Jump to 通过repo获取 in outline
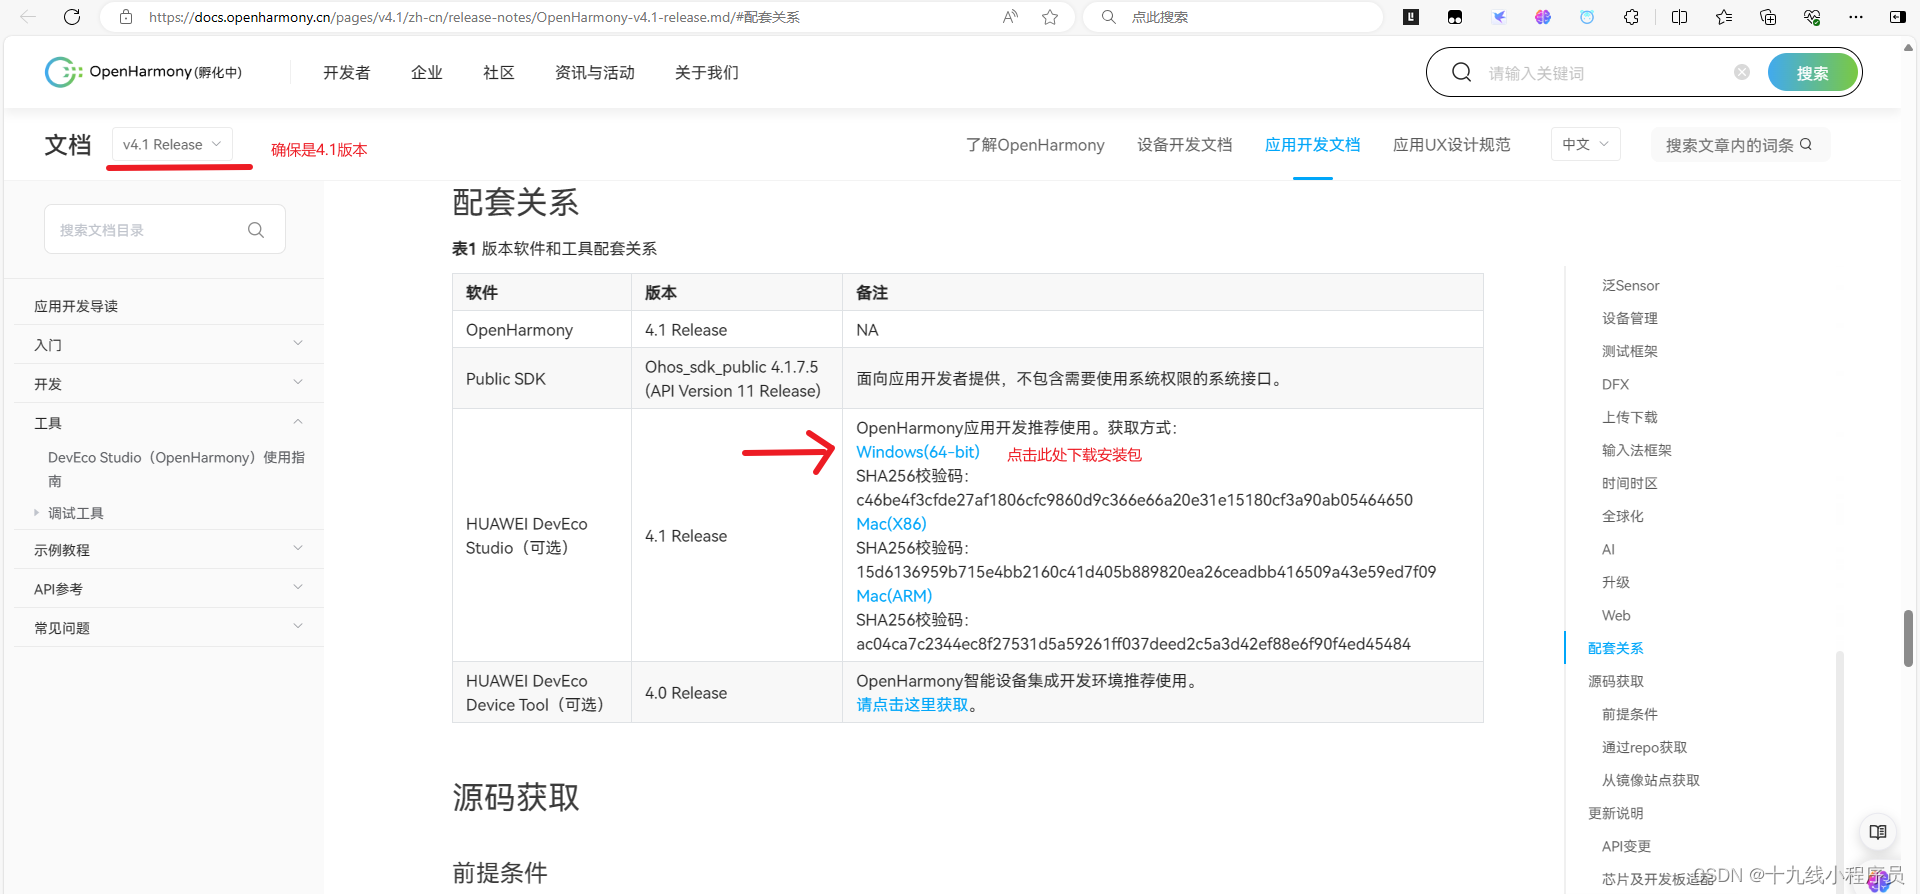Image resolution: width=1920 pixels, height=894 pixels. coord(1644,747)
